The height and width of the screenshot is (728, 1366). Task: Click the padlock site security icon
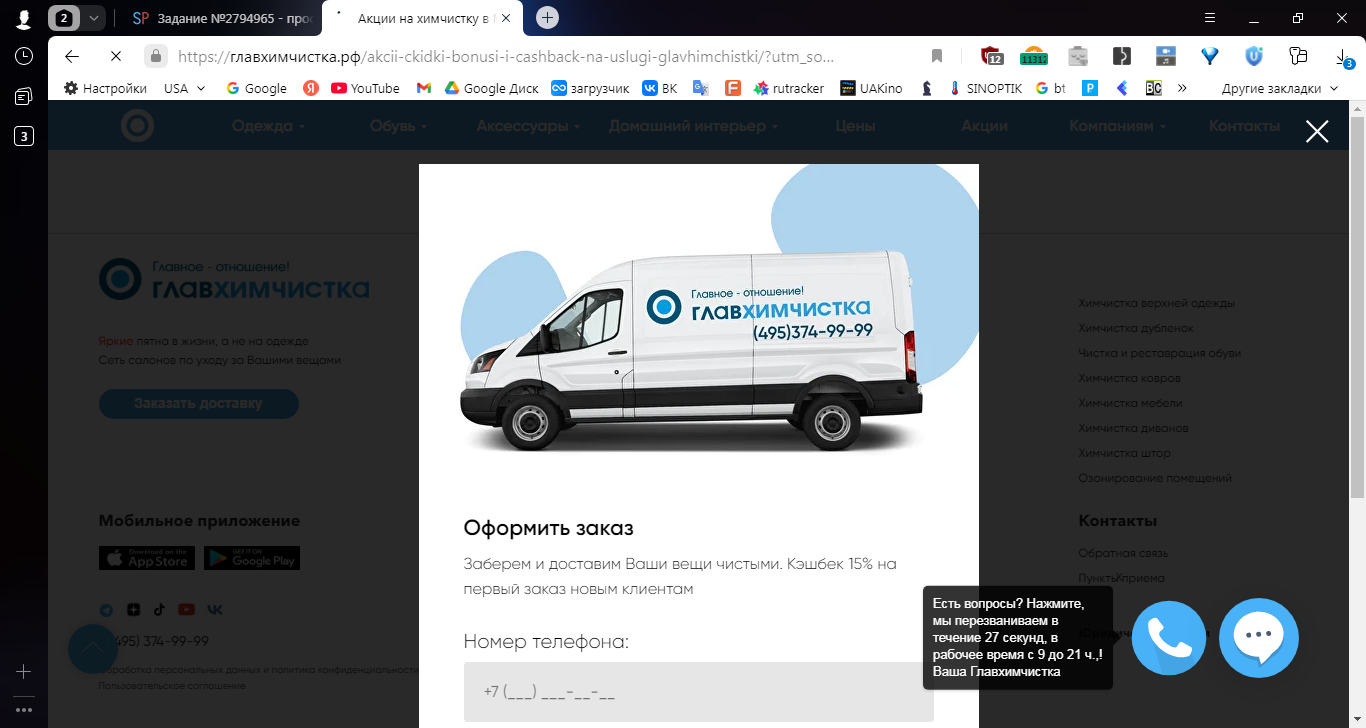pyautogui.click(x=155, y=56)
